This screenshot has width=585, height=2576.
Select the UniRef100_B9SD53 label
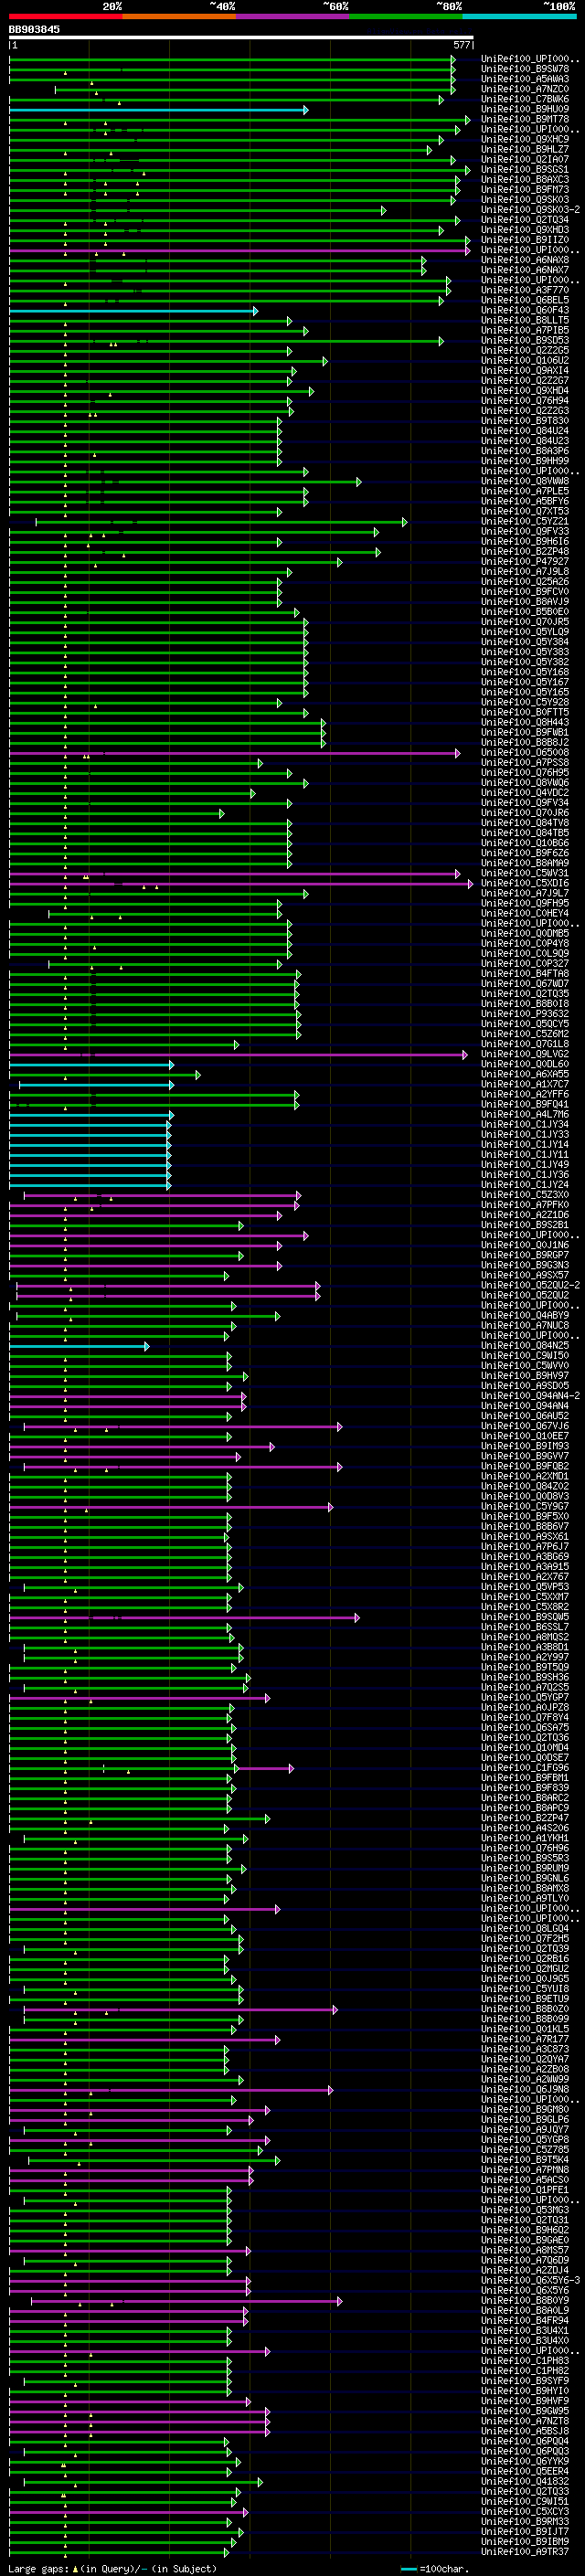pyautogui.click(x=525, y=340)
